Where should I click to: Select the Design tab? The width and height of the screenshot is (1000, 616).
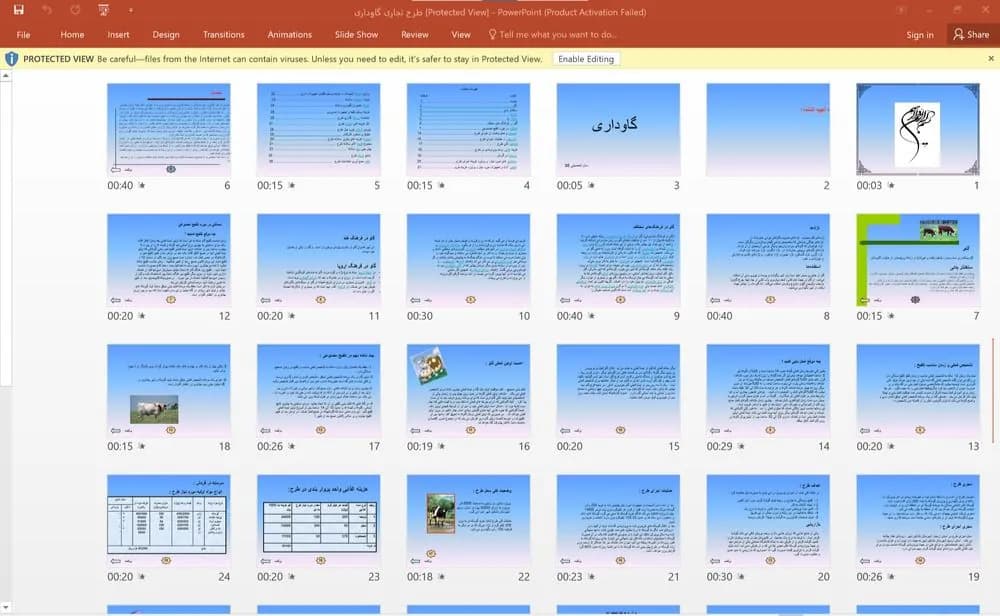[x=166, y=34]
